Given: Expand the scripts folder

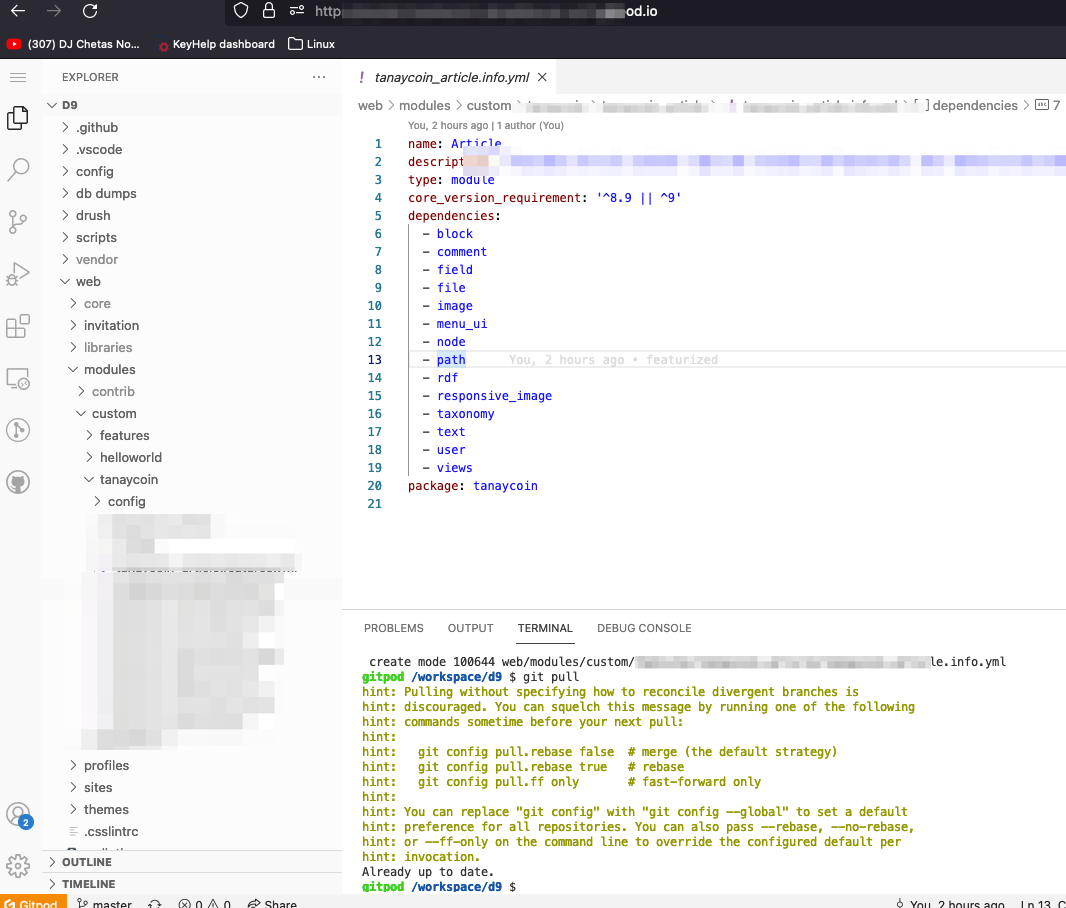Looking at the screenshot, I should (x=192, y=237).
